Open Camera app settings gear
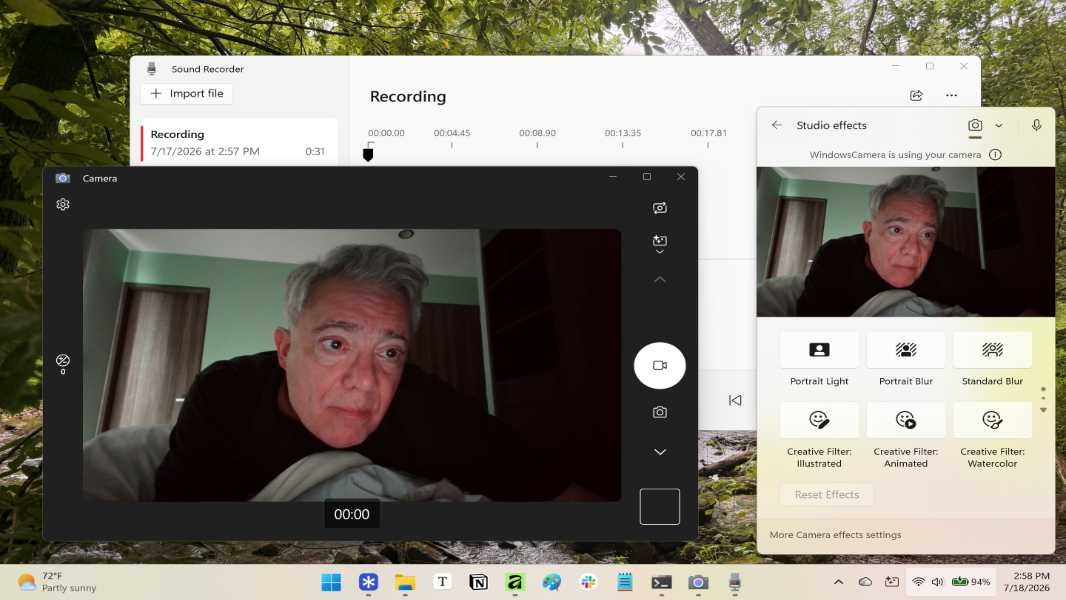The width and height of the screenshot is (1066, 600). [x=63, y=204]
